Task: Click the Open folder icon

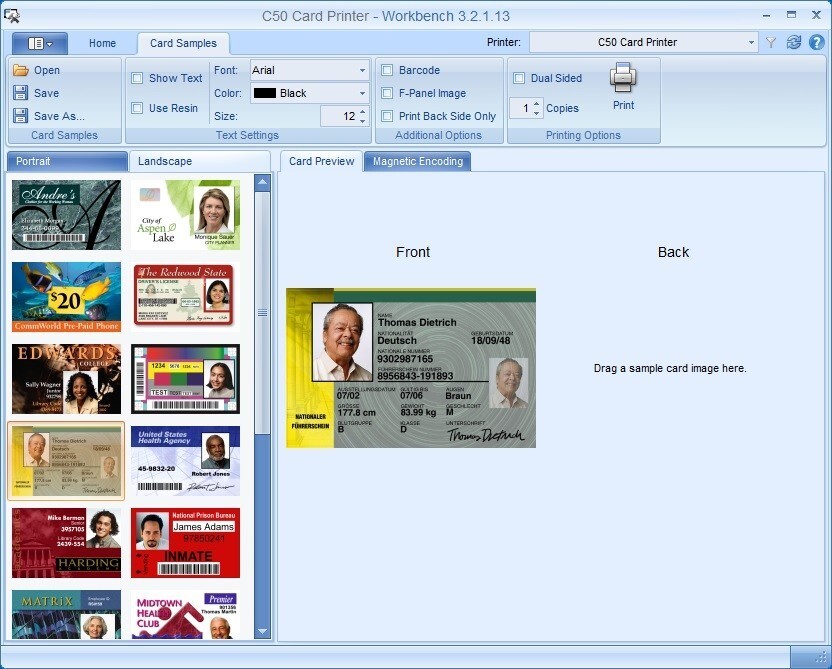Action: pos(21,70)
